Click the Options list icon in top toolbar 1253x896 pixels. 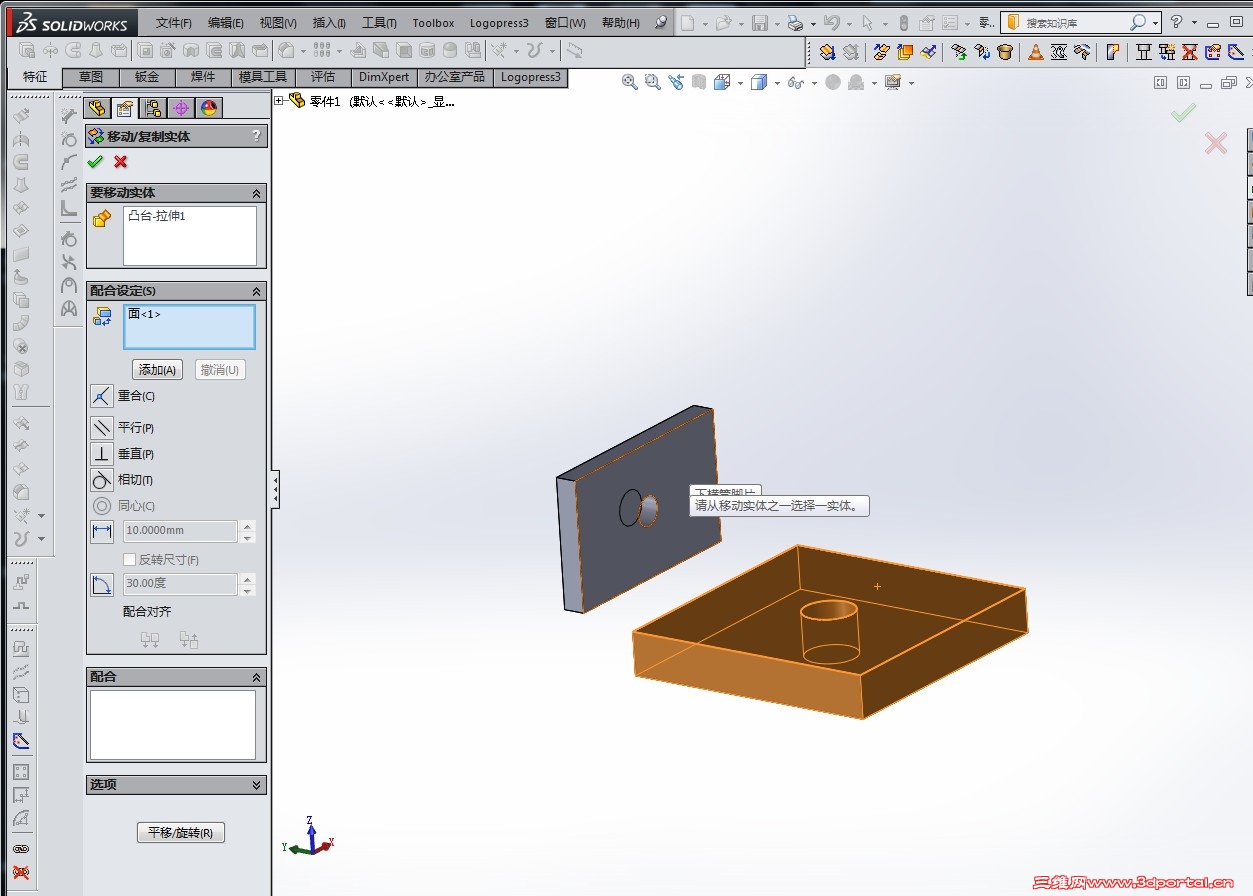tap(949, 22)
